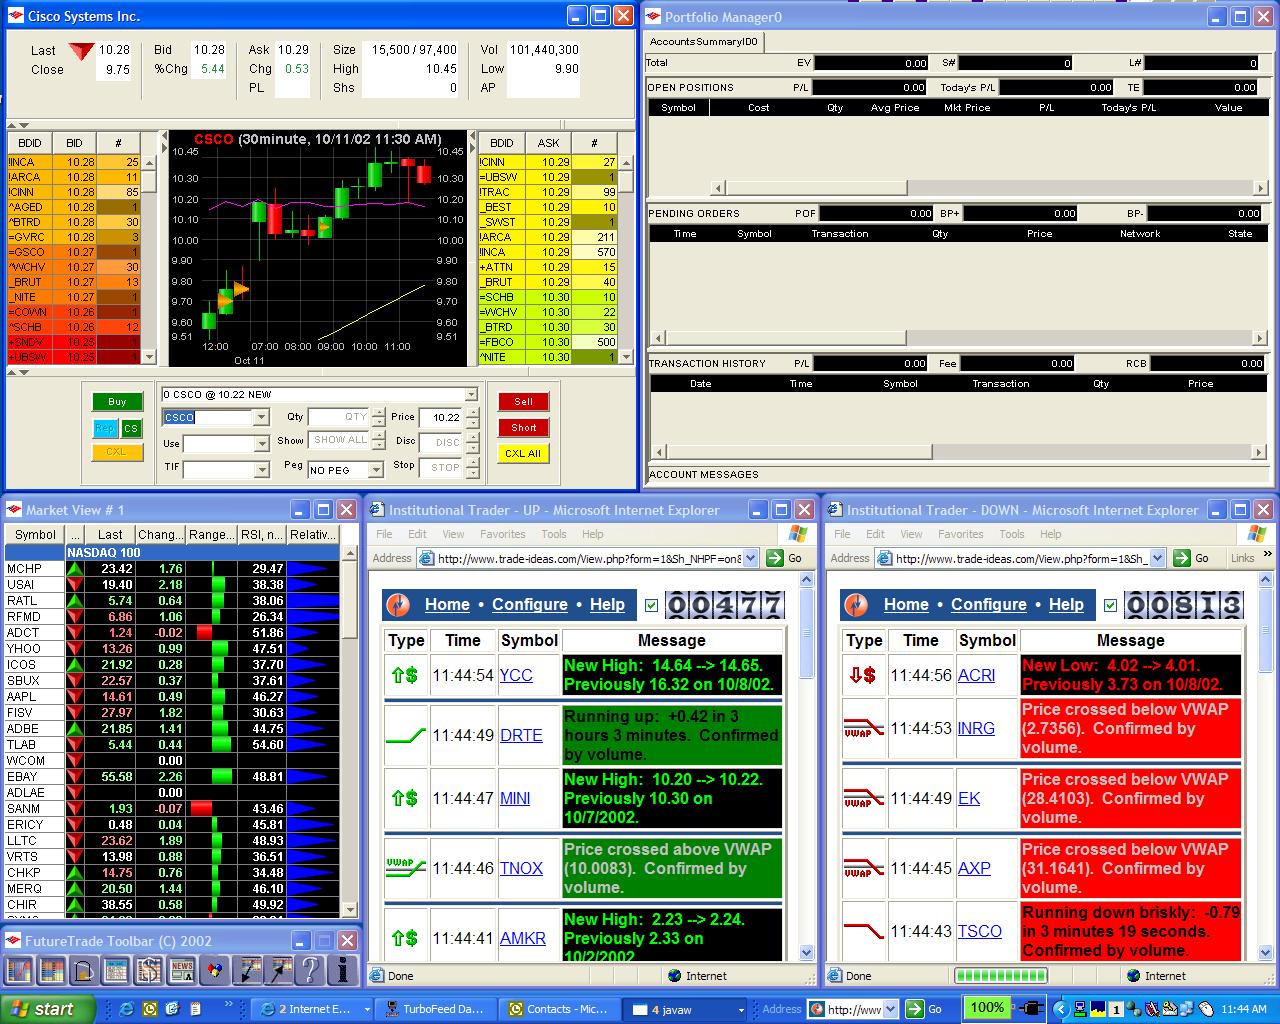Click the colored balls icon in FutureTrade Toolbar
This screenshot has height=1024, width=1280.
tap(213, 969)
